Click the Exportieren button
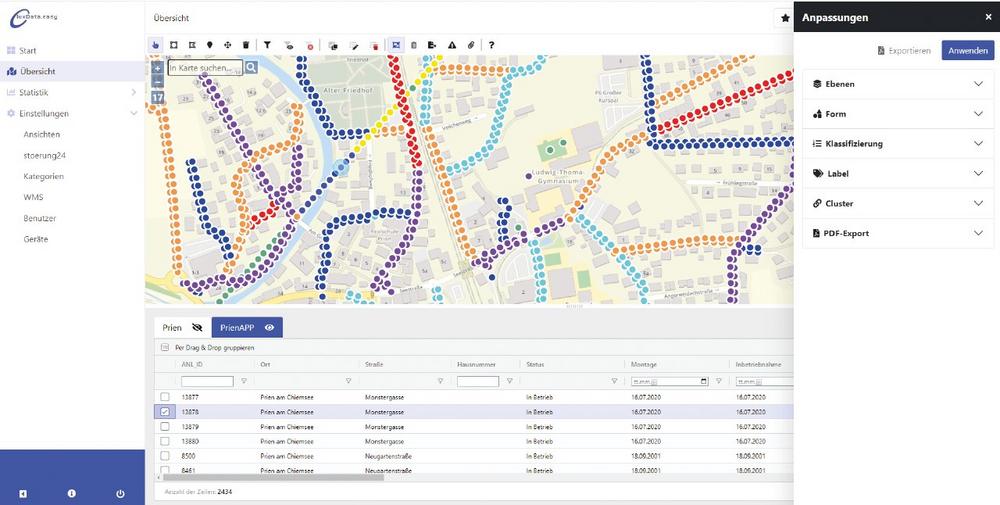The image size is (1000, 505). 903,50
